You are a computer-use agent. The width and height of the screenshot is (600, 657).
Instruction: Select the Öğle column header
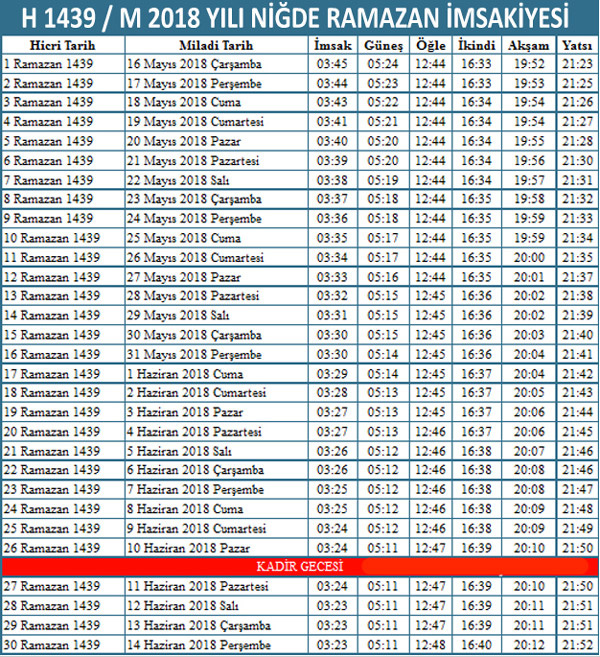tap(430, 46)
